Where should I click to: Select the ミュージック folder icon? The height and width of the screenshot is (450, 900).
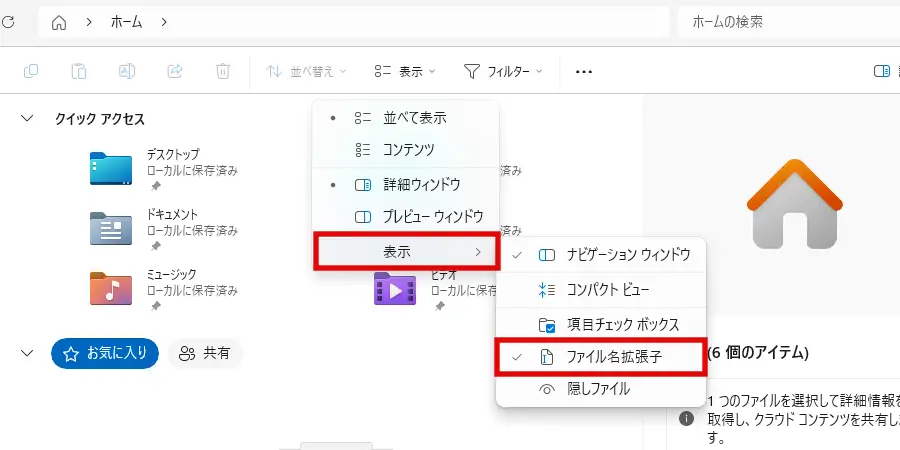coord(111,288)
